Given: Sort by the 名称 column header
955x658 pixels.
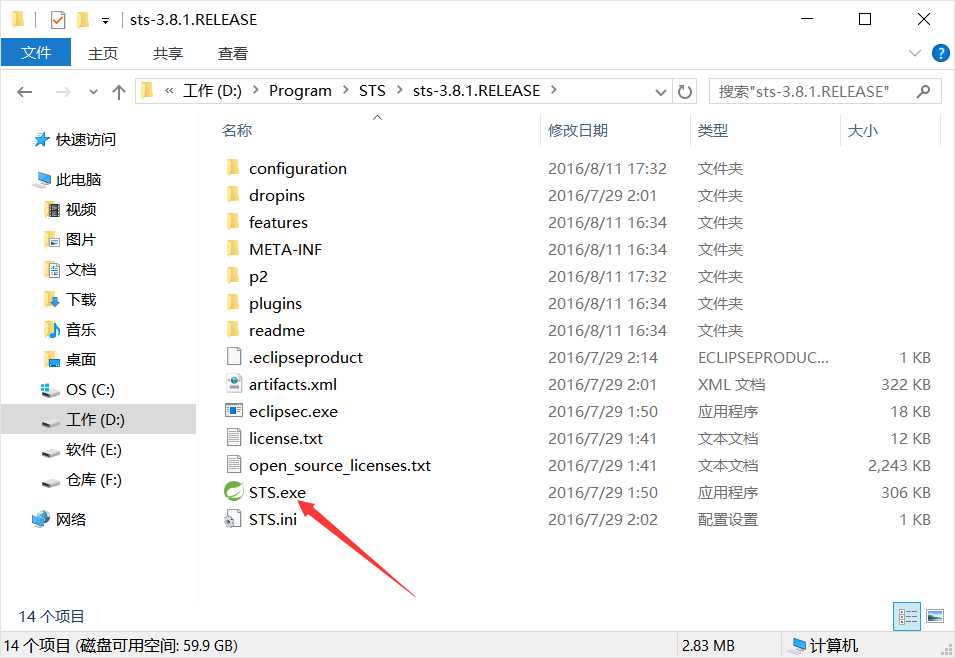Looking at the screenshot, I should (x=237, y=130).
